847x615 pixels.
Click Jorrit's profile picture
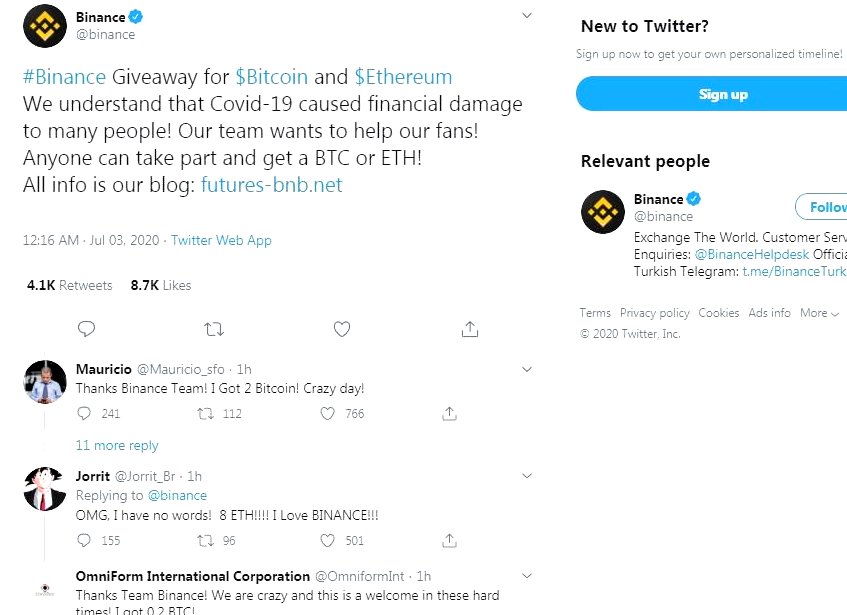tap(45, 488)
